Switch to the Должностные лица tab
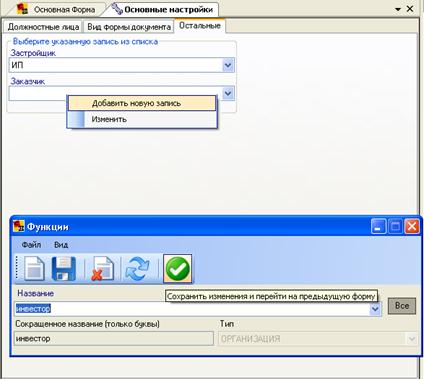This screenshot has height=379, width=424. point(43,27)
